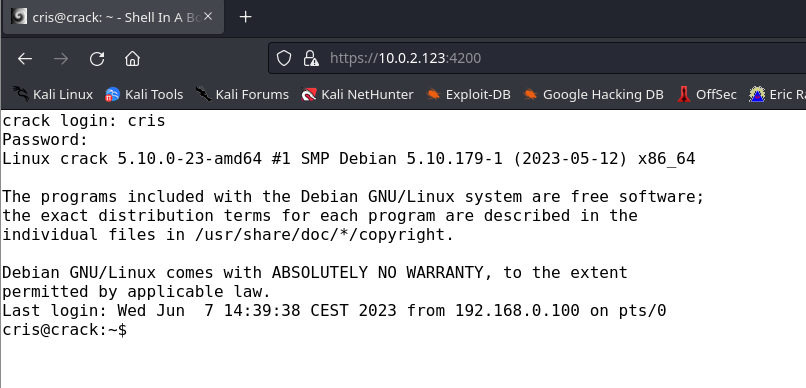Click the Eric bookmark at bar's end
Image resolution: width=806 pixels, height=388 pixels.
tap(777, 95)
